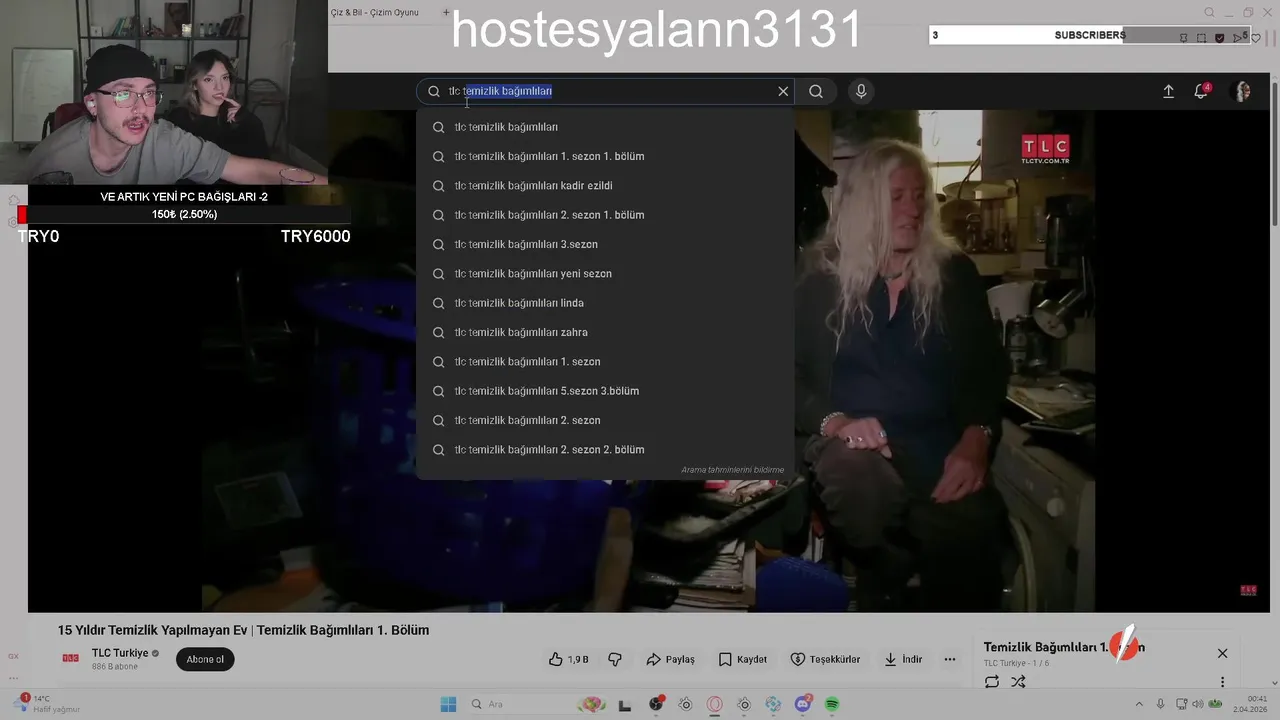1280x720 pixels.
Task: Like the video with thumbs-up 1,9 B
Action: (x=568, y=659)
